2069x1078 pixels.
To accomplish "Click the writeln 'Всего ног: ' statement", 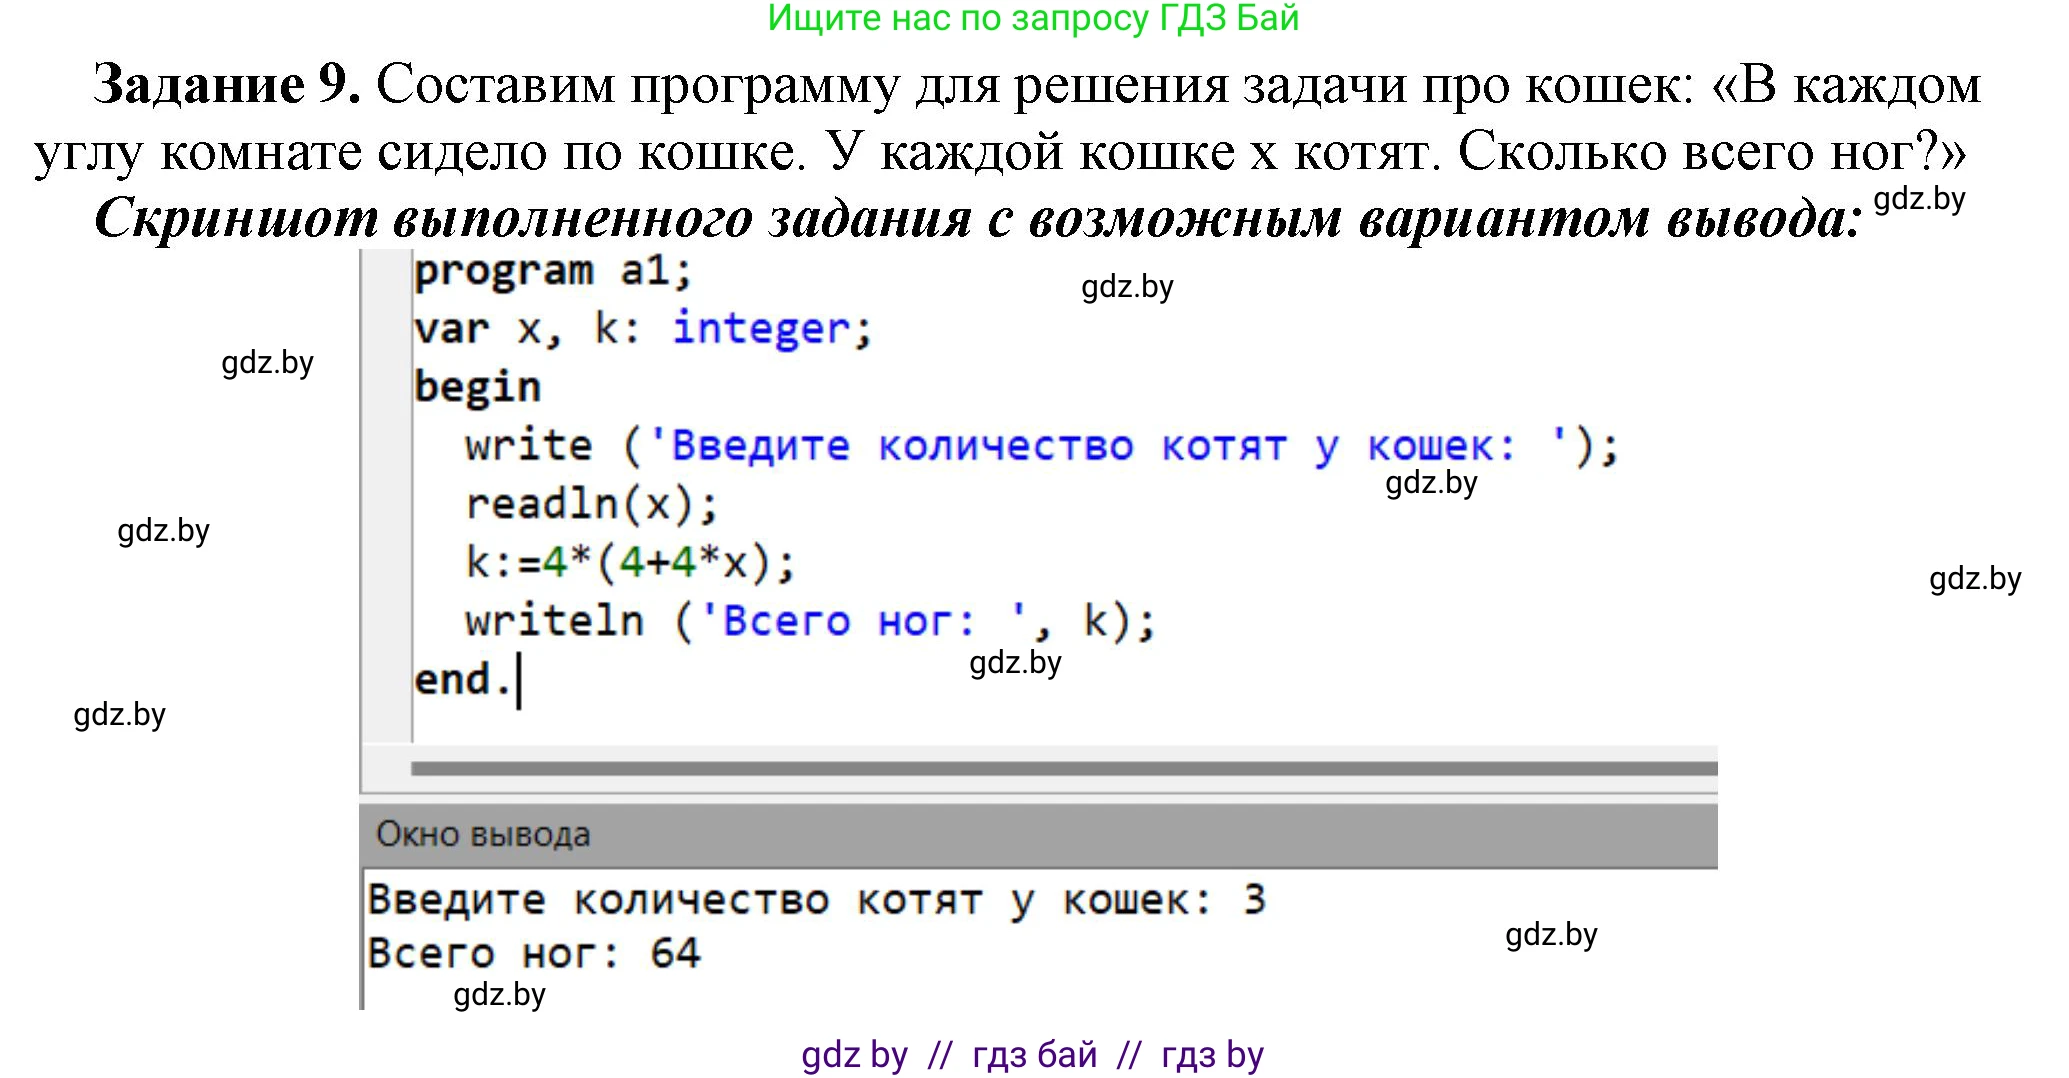I will pyautogui.click(x=810, y=621).
